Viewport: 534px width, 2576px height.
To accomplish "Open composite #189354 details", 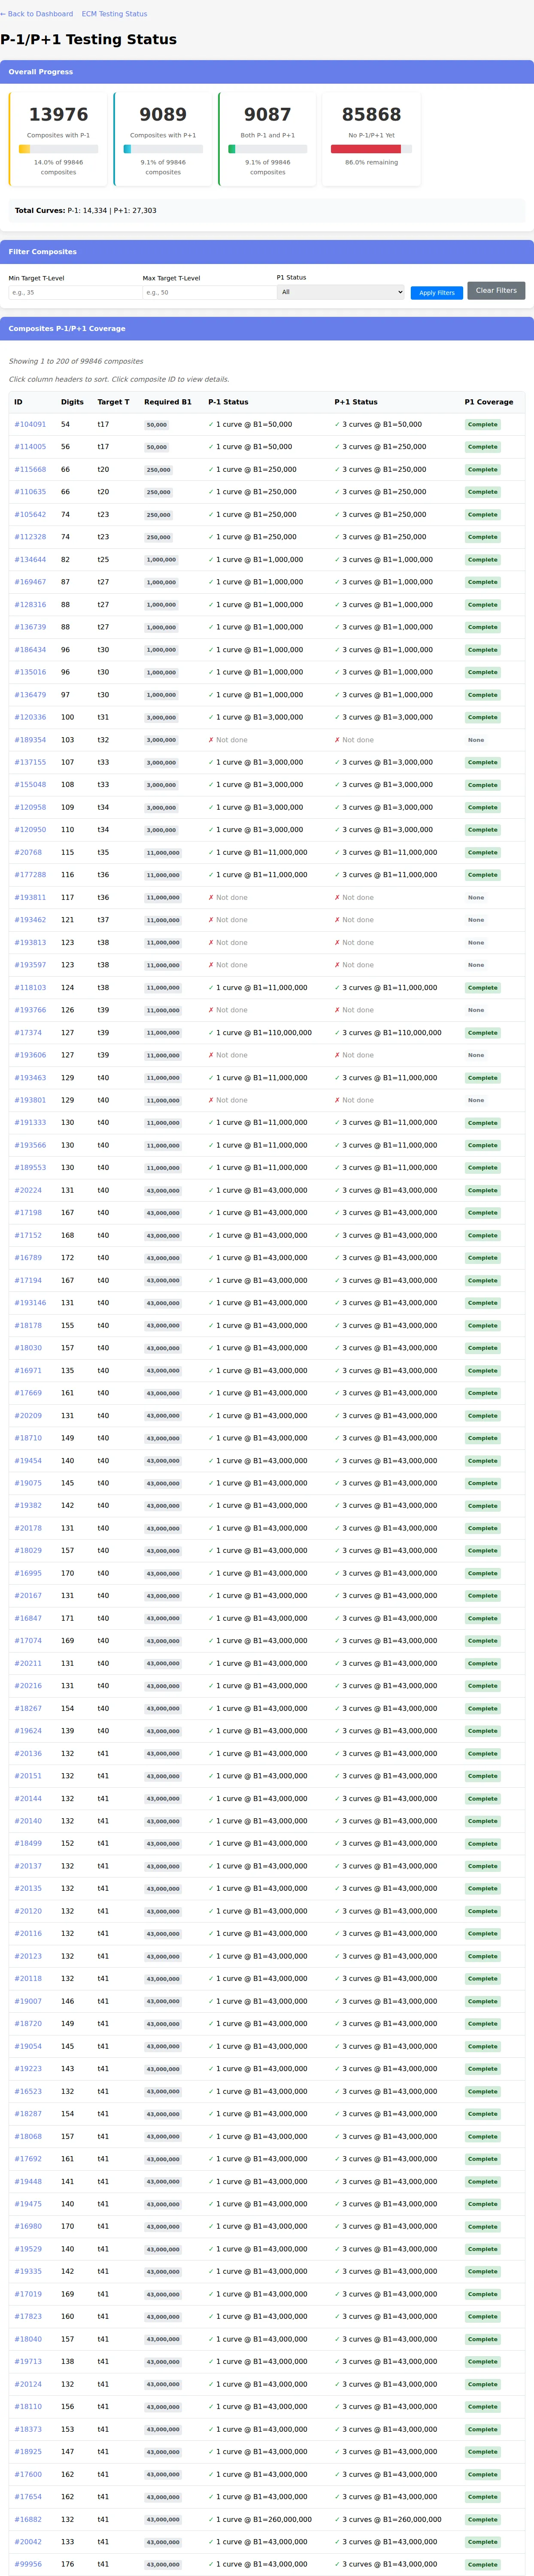I will [x=30, y=740].
